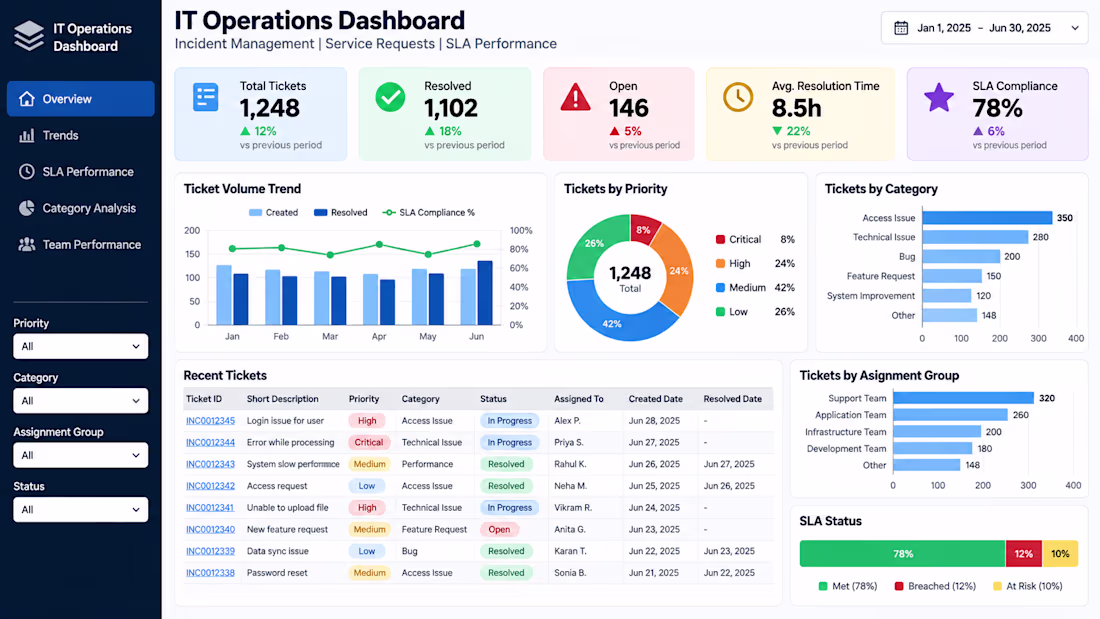Click the Access Issue bar in Tickets by Category

point(987,218)
